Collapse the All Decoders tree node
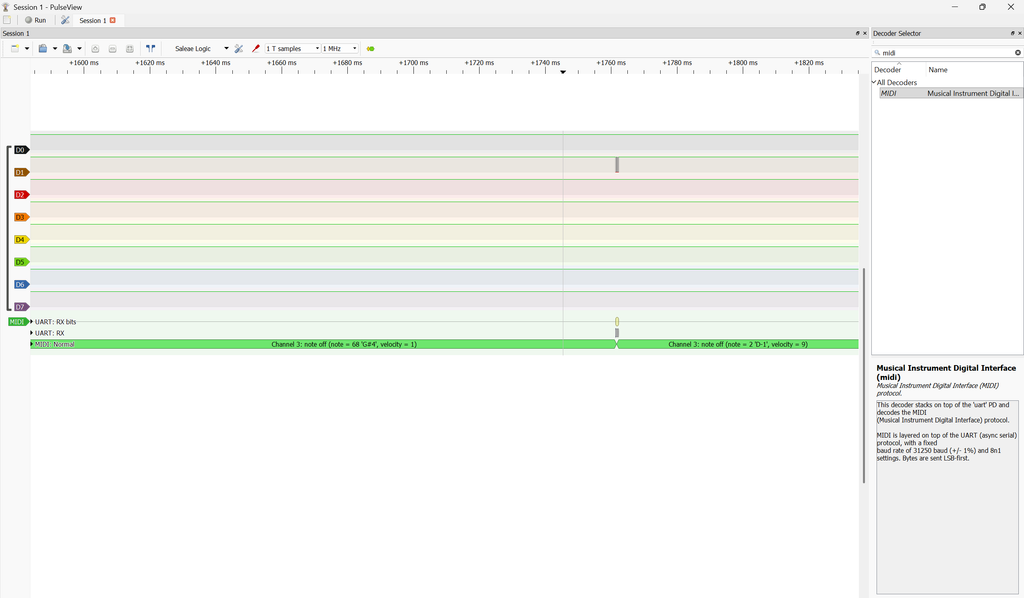 (874, 82)
